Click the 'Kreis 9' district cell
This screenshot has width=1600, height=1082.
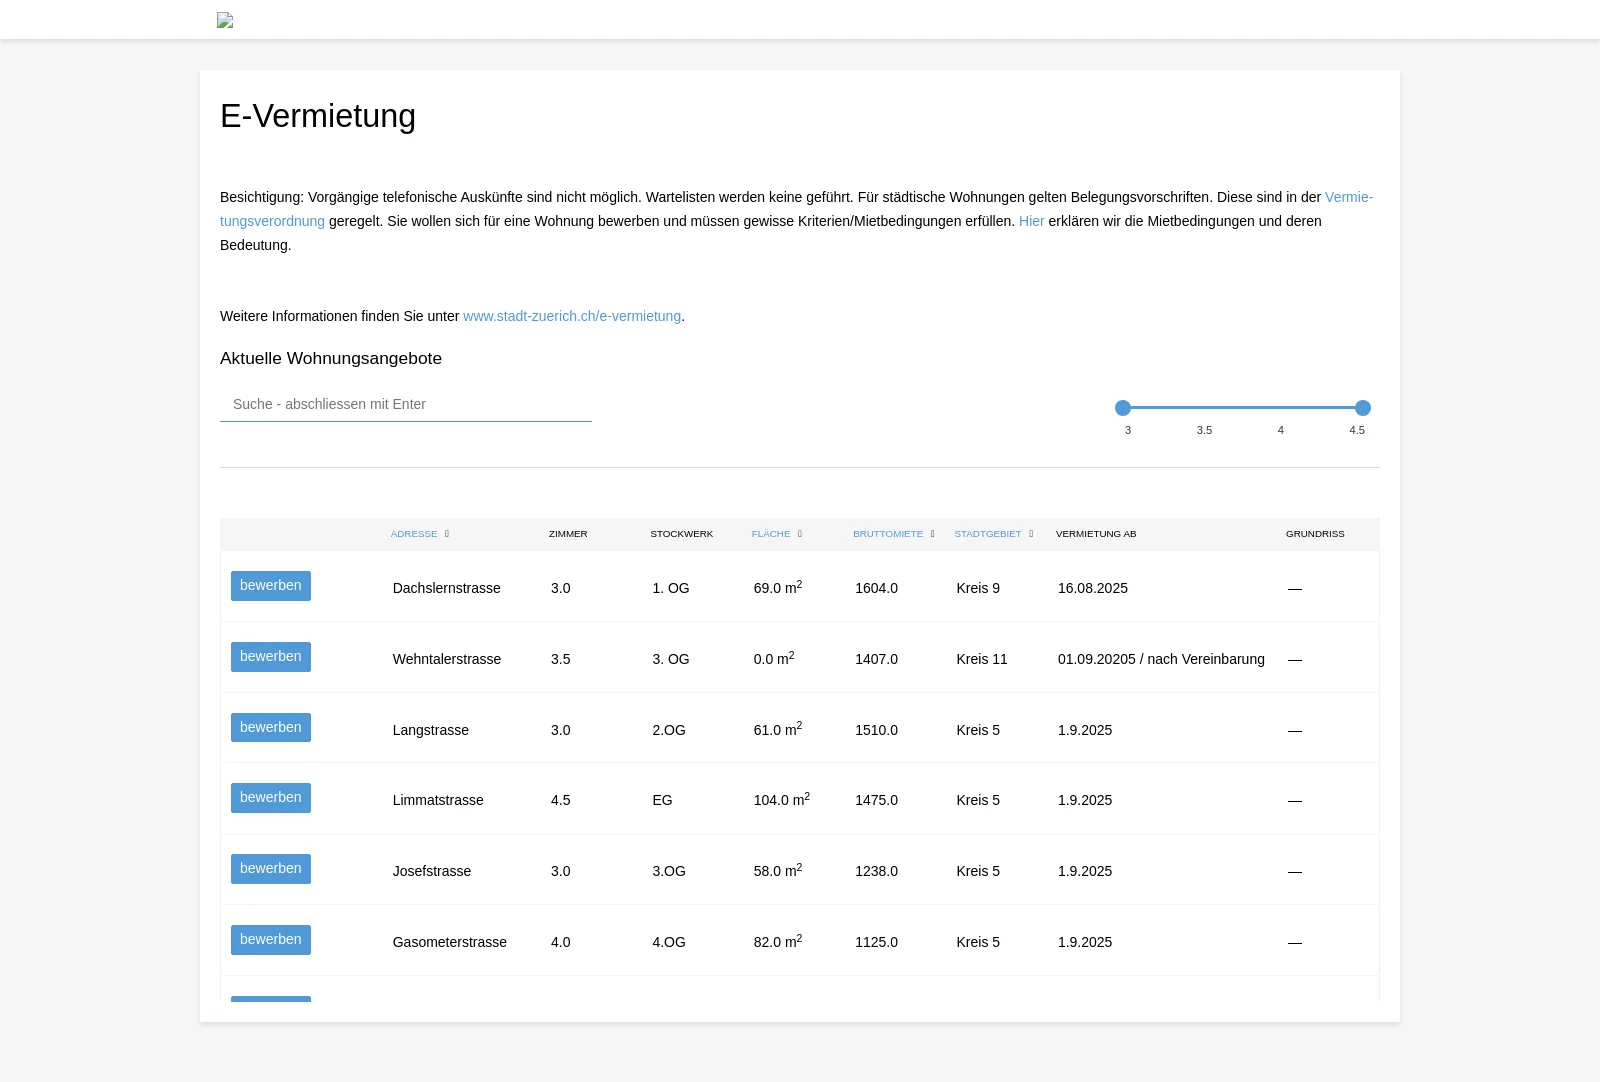(x=978, y=588)
